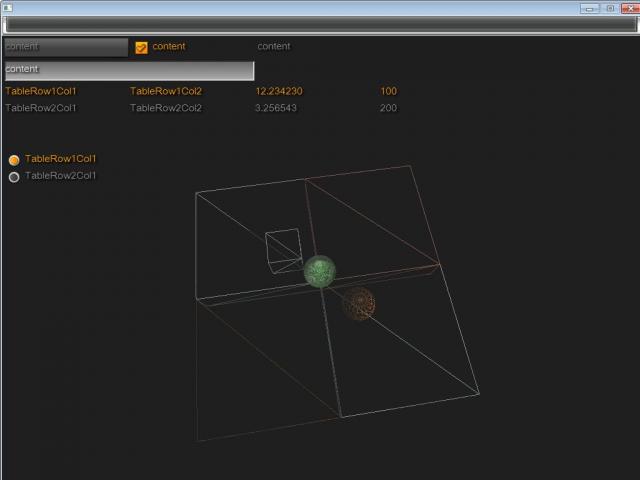
Task: Click the table cell showing 100
Action: 388,91
